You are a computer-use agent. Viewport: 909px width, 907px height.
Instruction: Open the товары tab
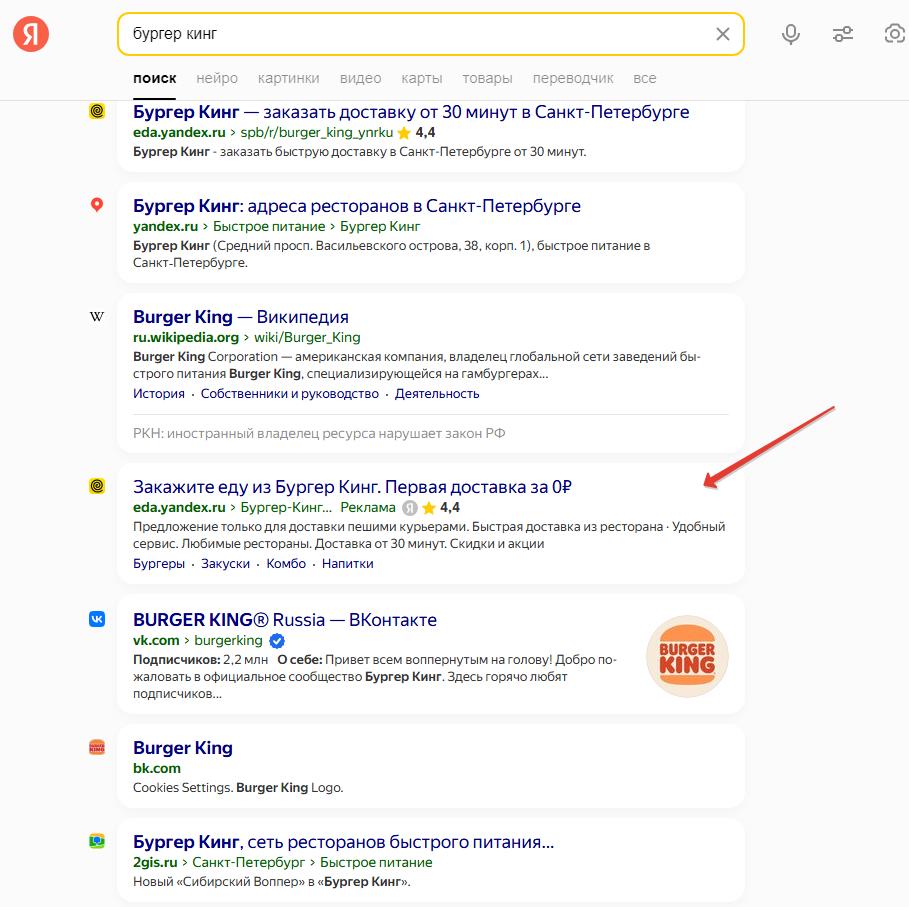pos(487,78)
